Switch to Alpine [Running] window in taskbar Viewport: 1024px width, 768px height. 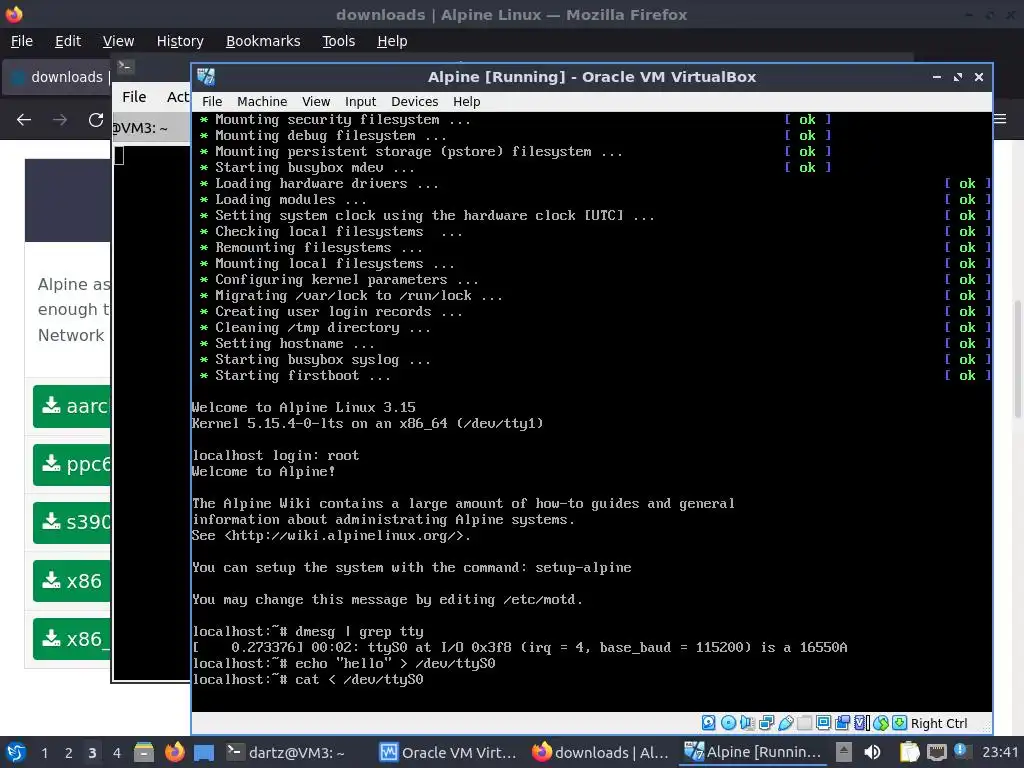coord(754,752)
